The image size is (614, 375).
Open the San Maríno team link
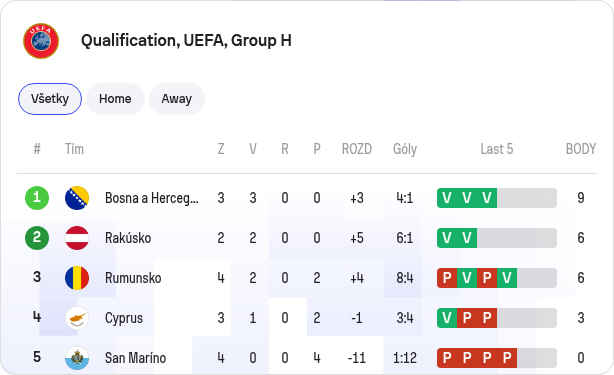tap(135, 358)
